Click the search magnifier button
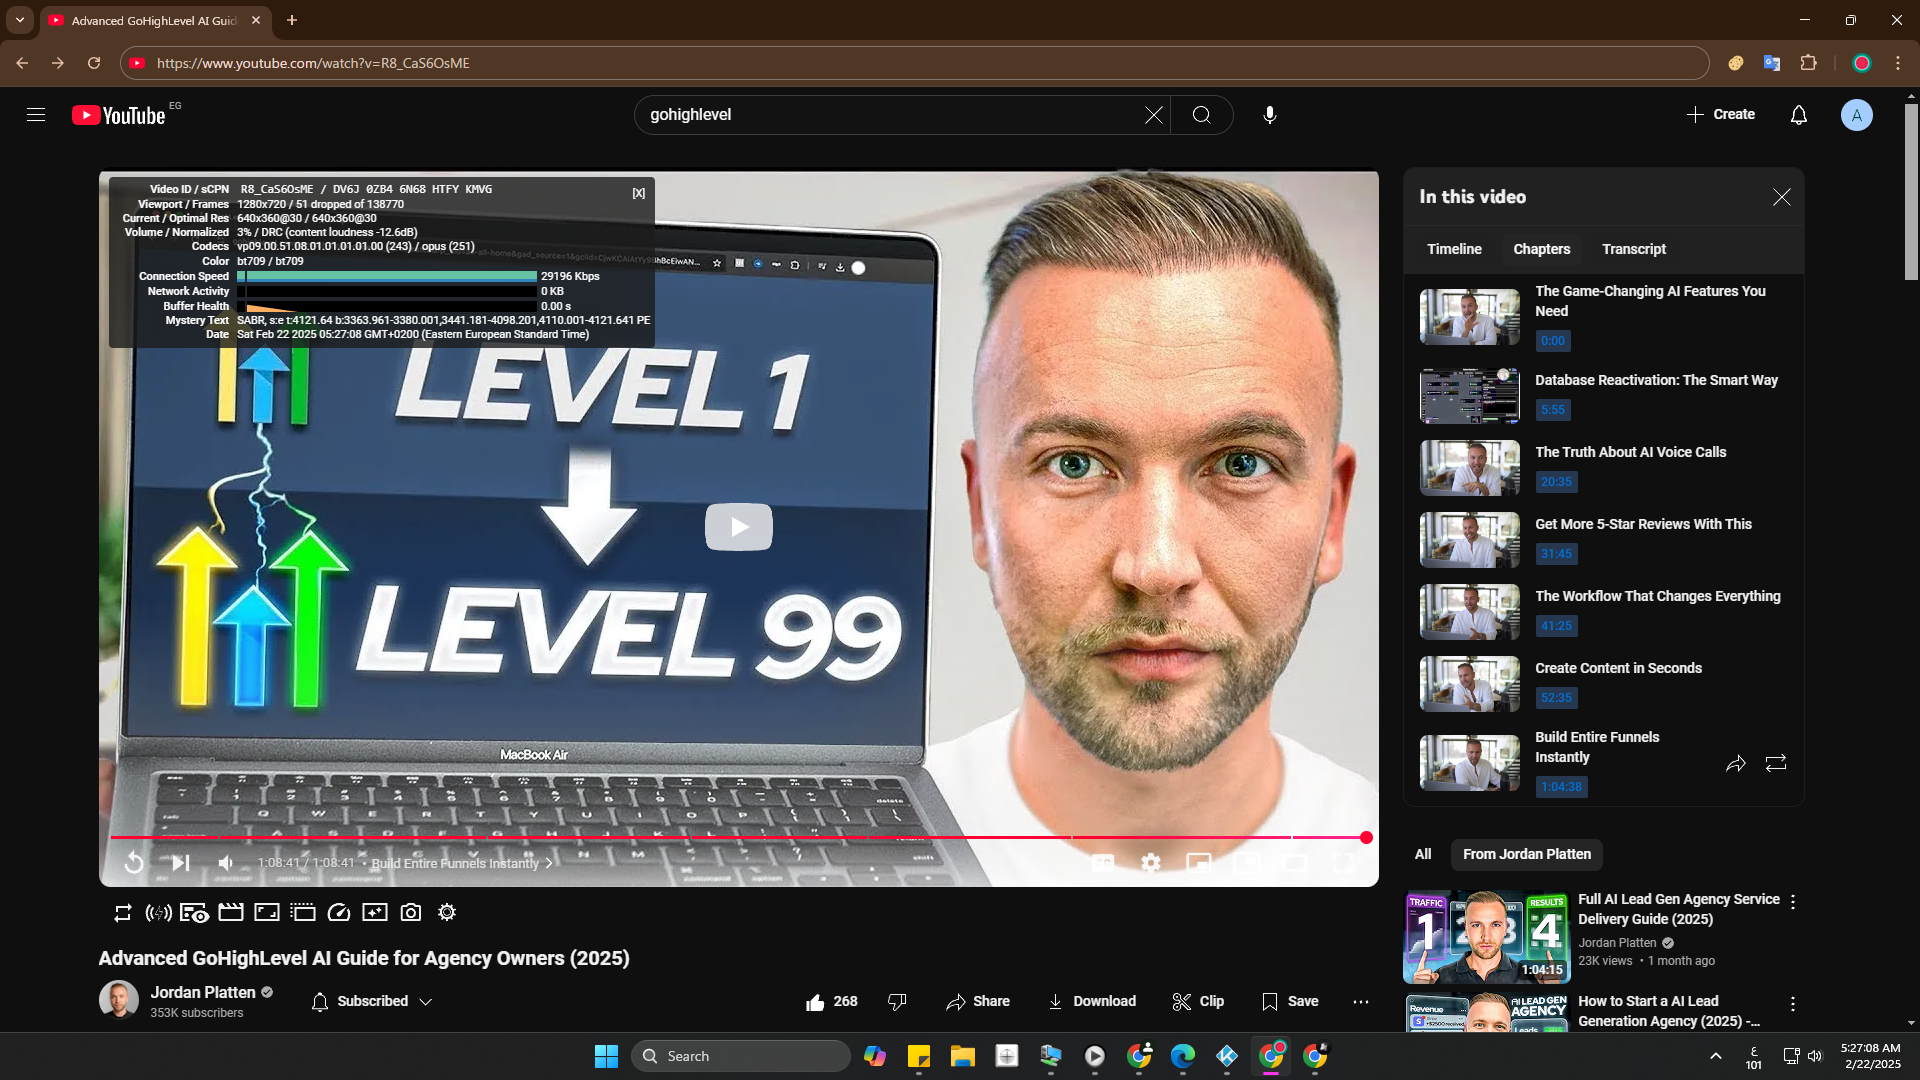1920x1080 pixels. point(1202,115)
